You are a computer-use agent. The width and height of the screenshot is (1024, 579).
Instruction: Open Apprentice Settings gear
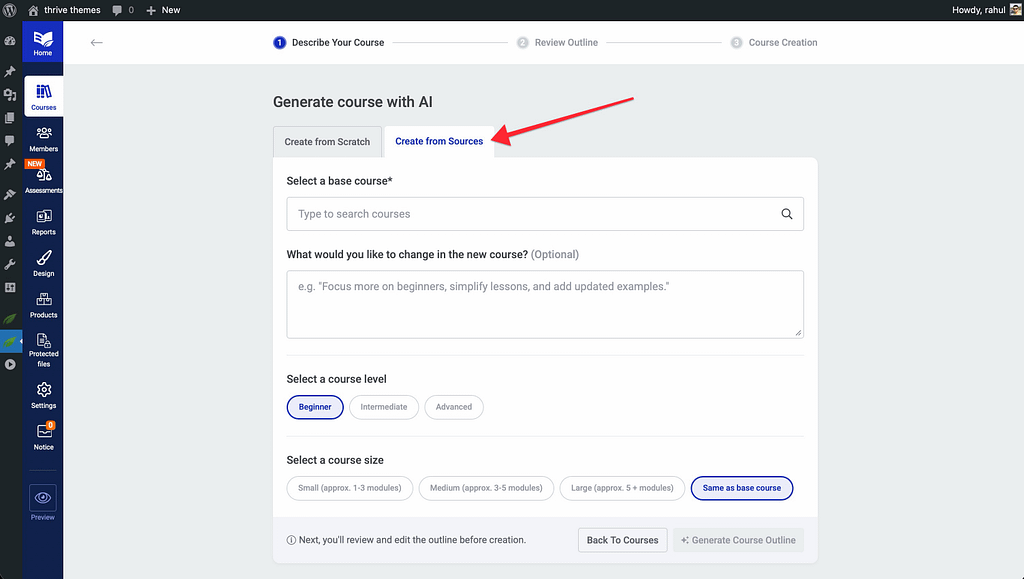coord(43,394)
